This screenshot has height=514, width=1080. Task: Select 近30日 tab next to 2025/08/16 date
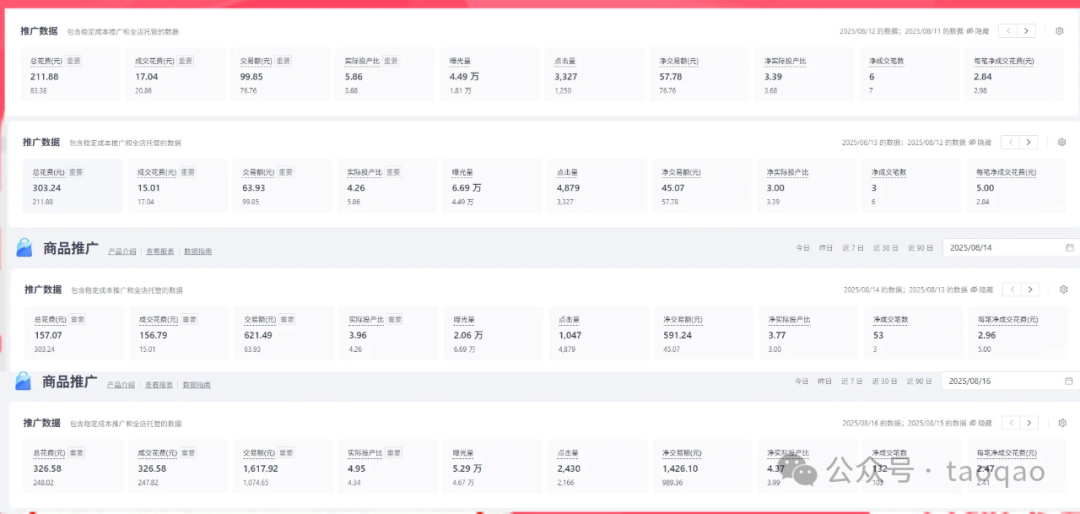[x=885, y=381]
